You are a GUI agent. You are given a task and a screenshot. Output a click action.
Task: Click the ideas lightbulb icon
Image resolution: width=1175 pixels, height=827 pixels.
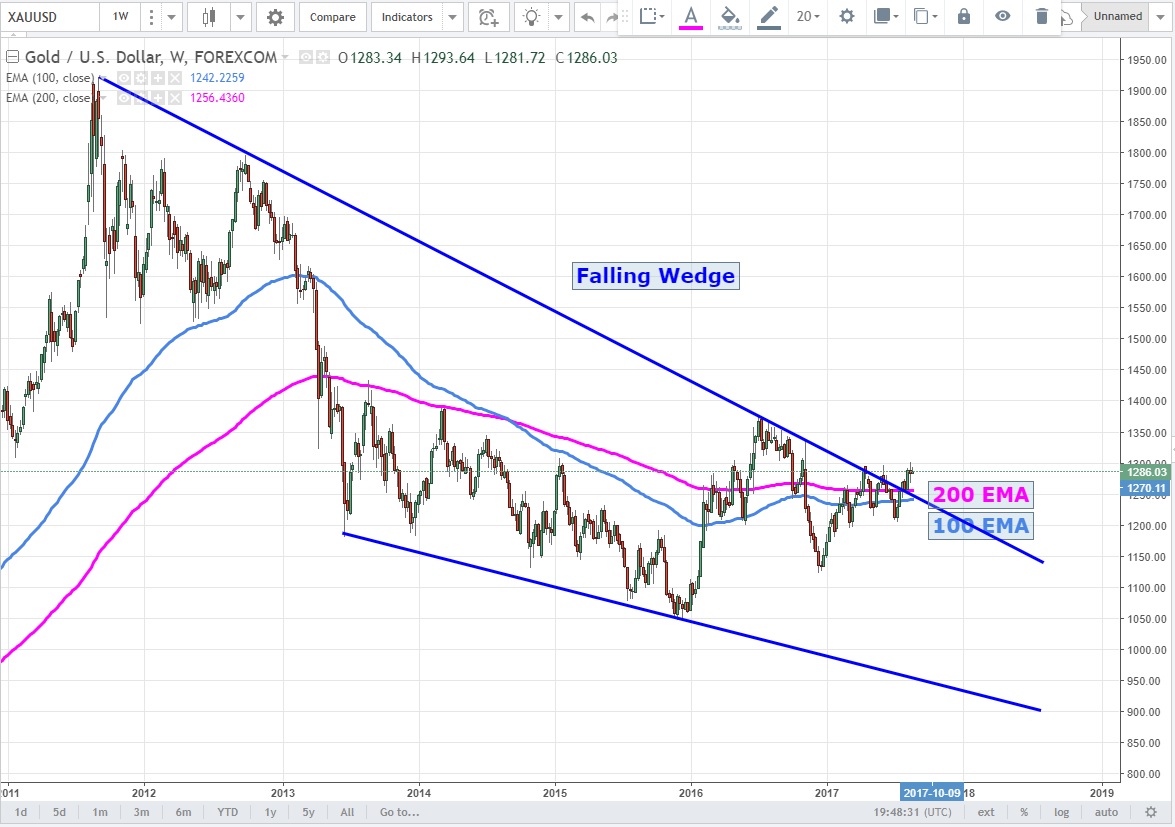532,17
